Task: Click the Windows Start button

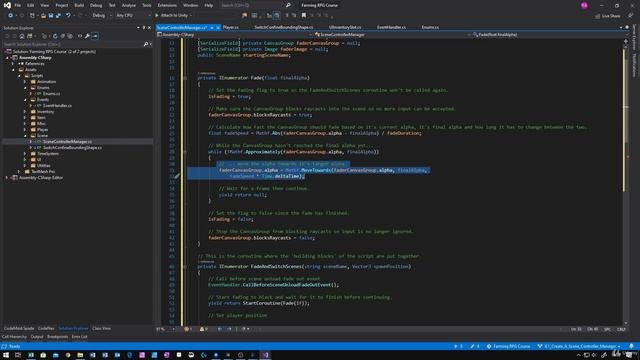Action: (6, 355)
